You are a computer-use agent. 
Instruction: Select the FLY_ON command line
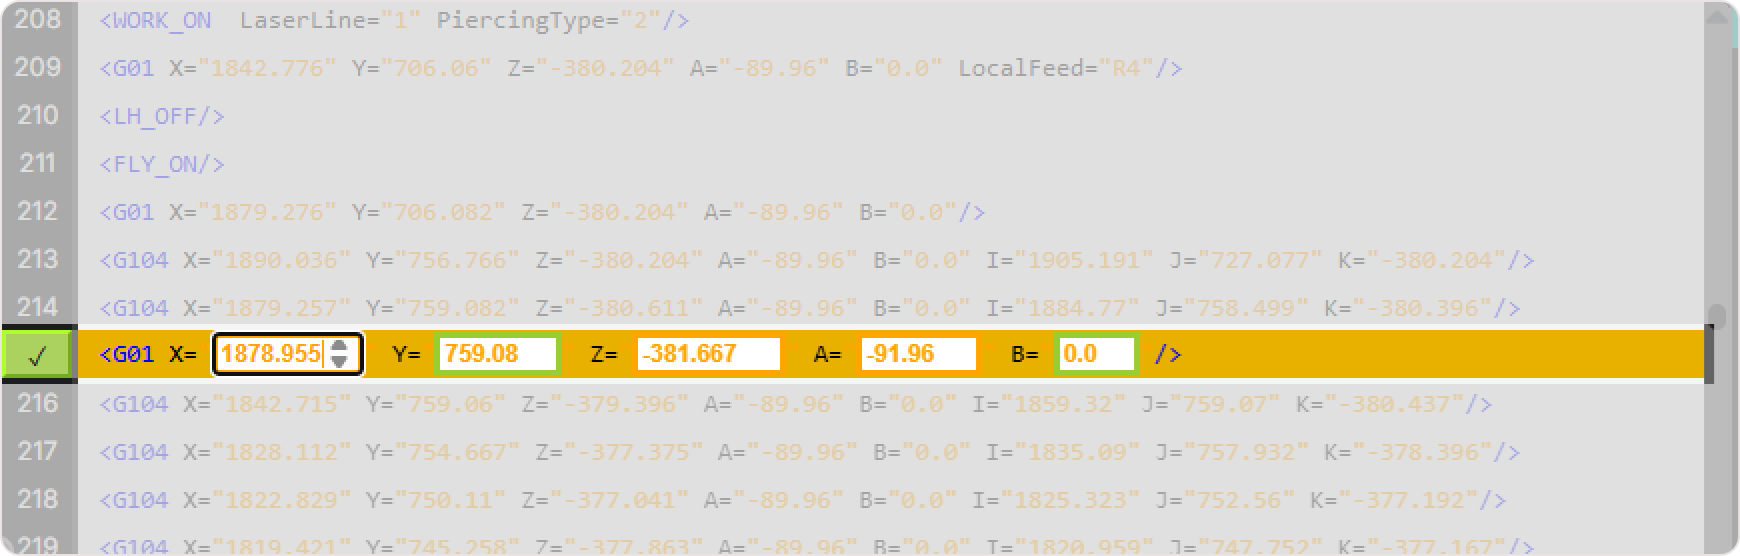[x=162, y=165]
